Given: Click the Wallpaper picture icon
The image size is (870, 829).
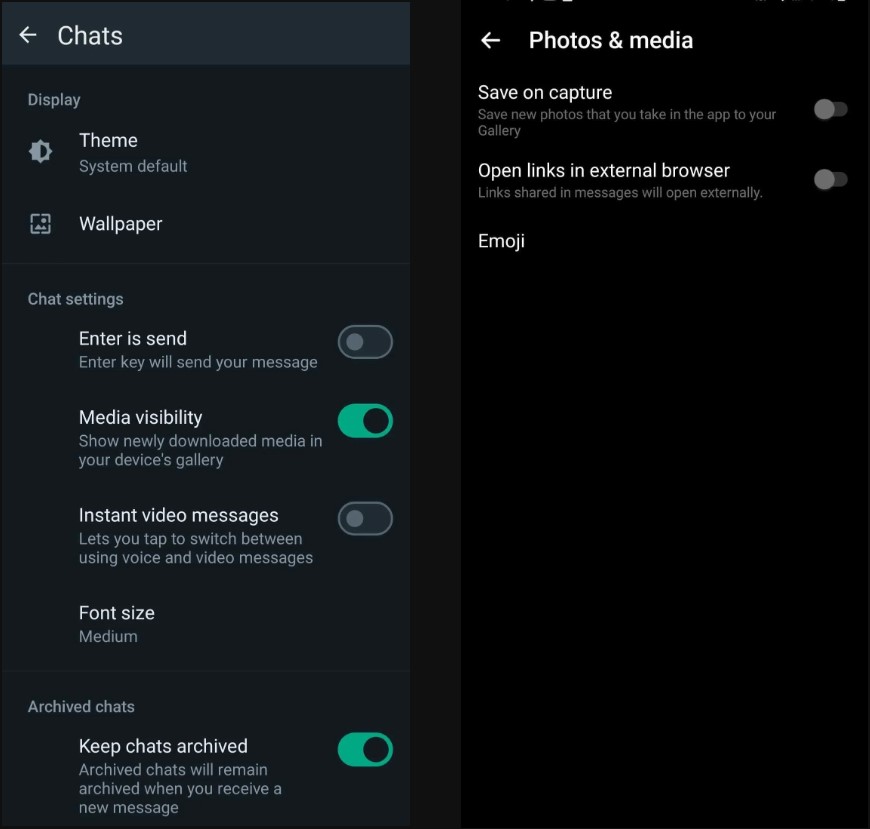Looking at the screenshot, I should (x=40, y=224).
